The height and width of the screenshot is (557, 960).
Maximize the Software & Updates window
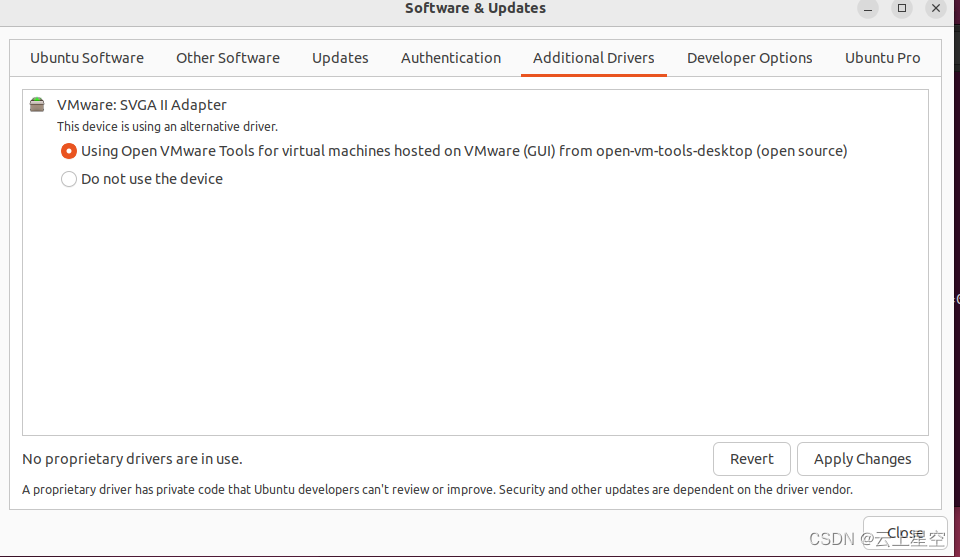902,9
